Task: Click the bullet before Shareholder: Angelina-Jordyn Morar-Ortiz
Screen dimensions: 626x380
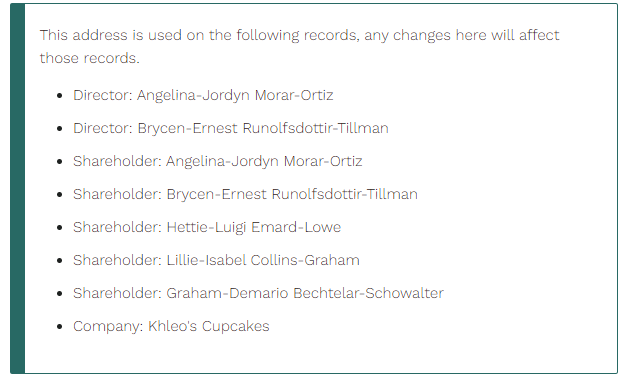Action: pyautogui.click(x=60, y=162)
